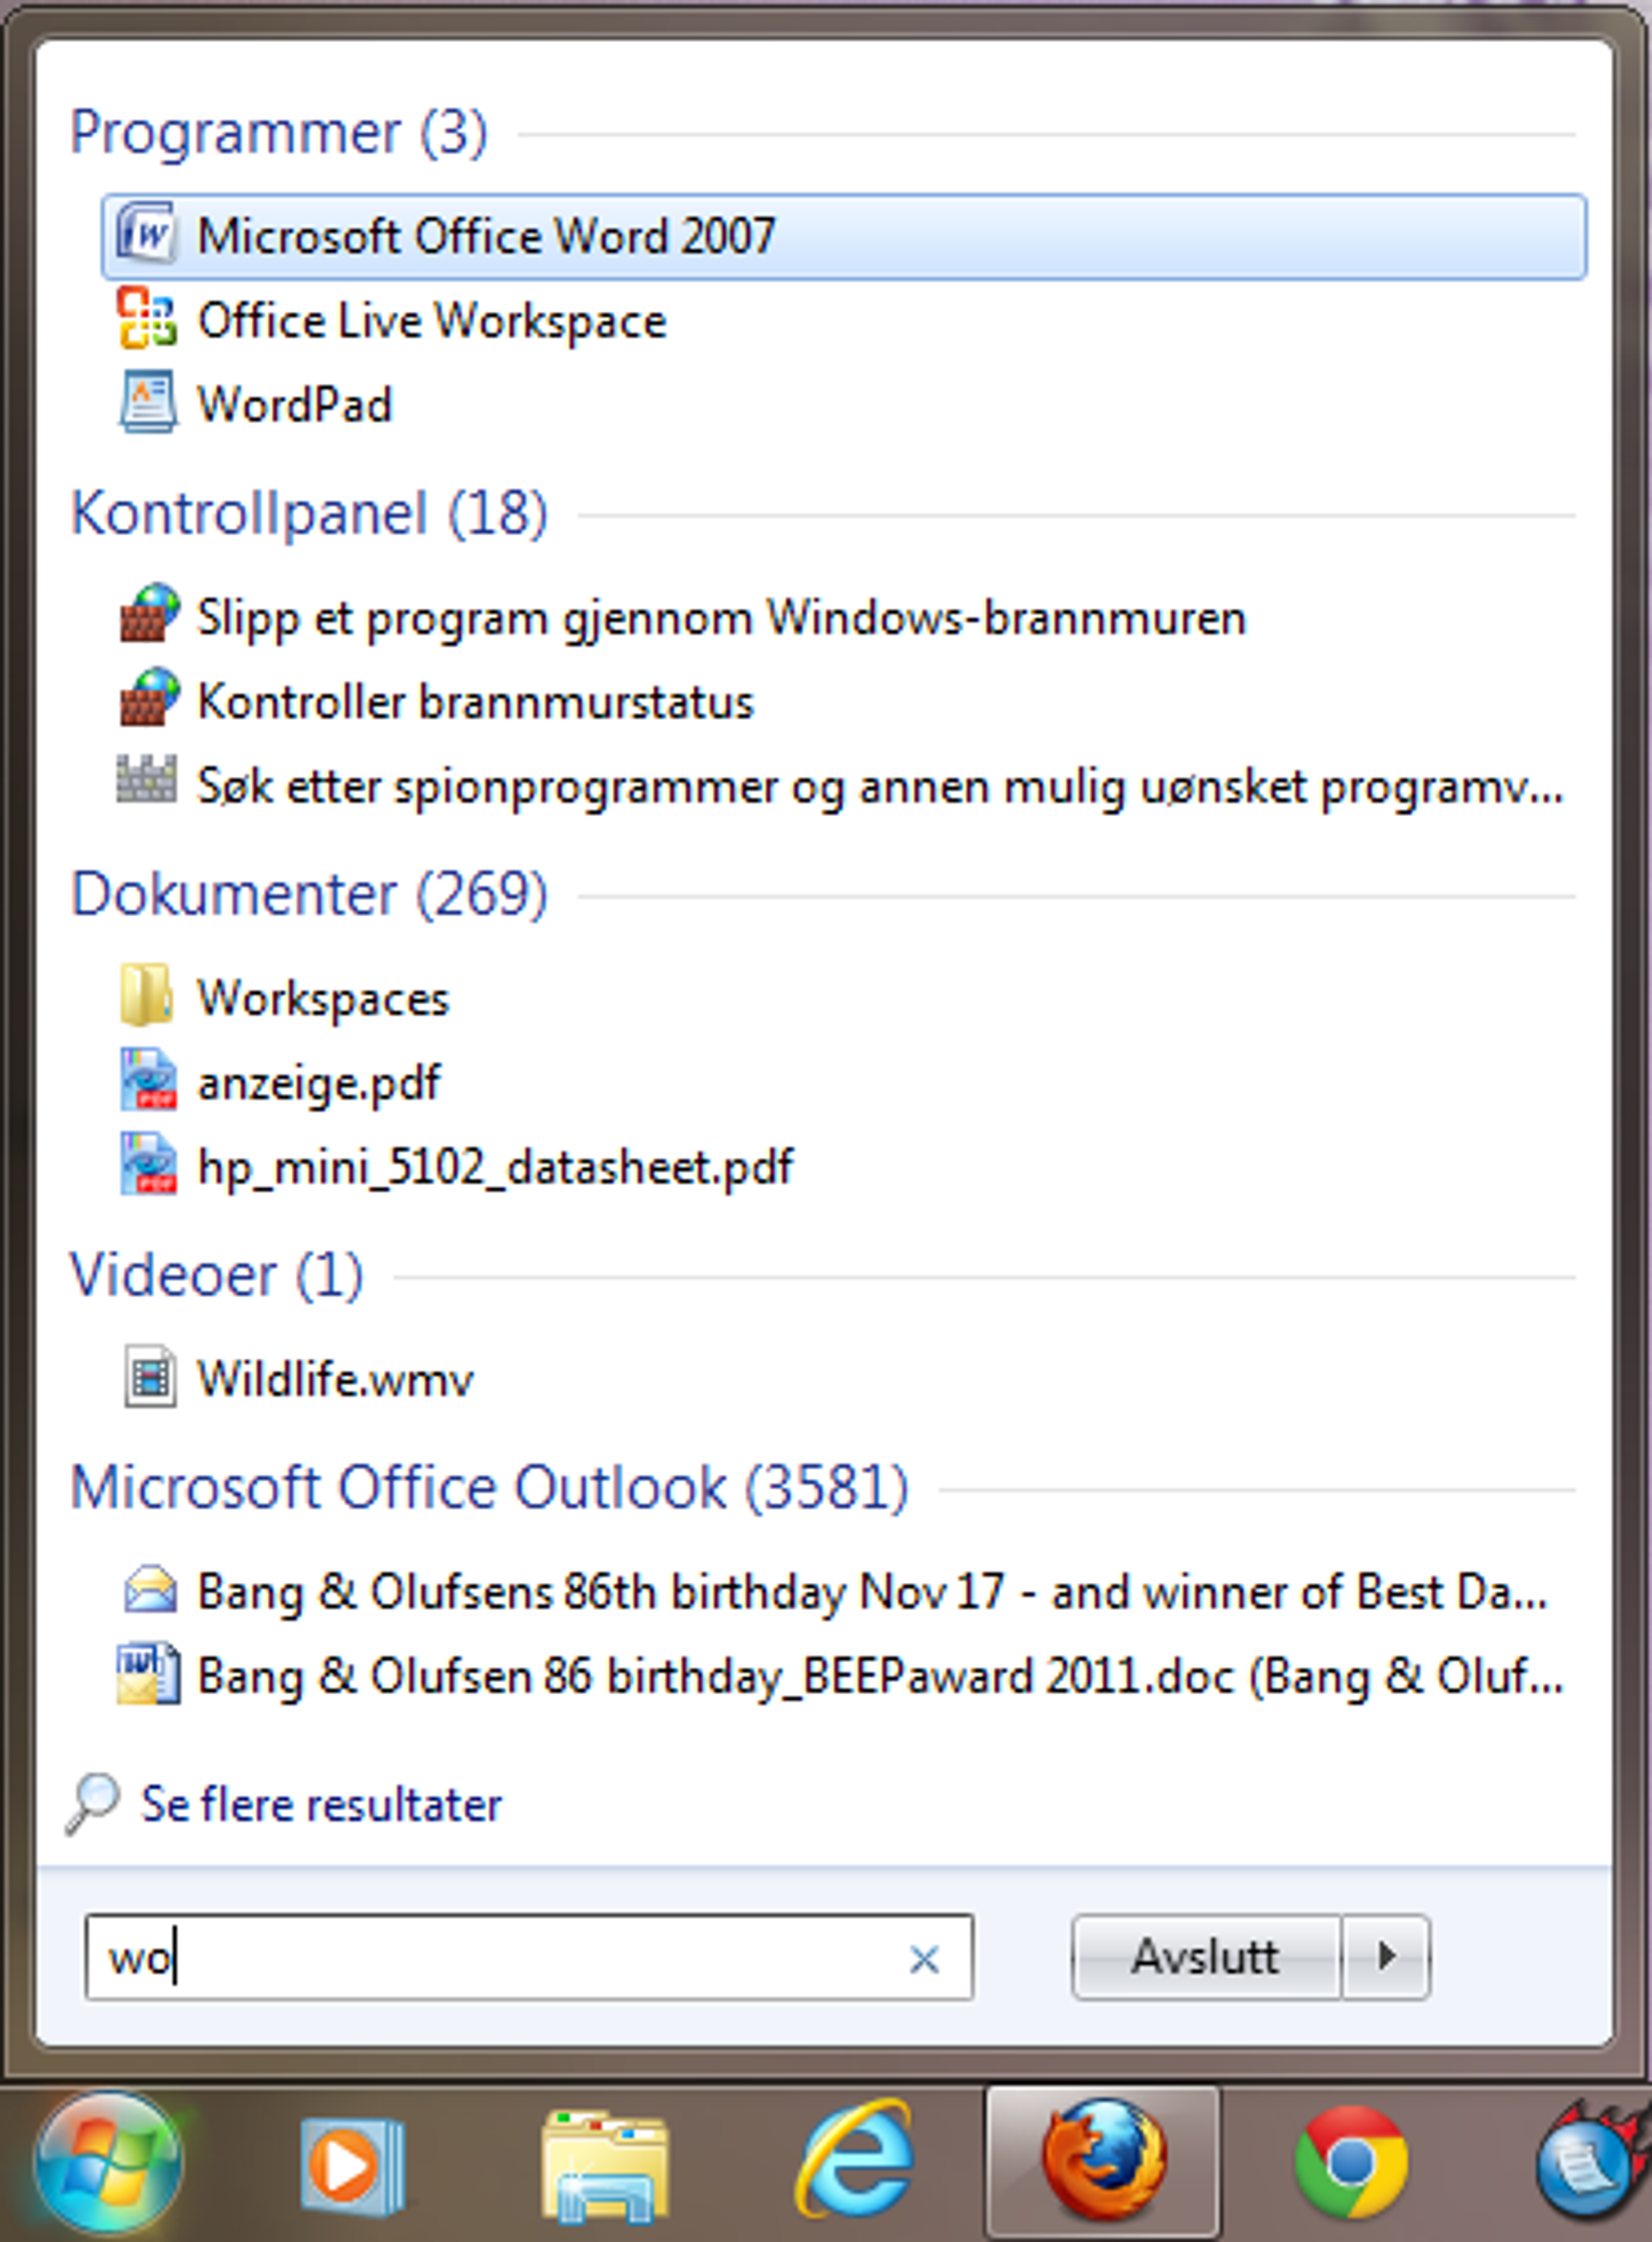Select Søk etter spionprogrammer og annen entry
Image resolution: width=1652 pixels, height=2242 pixels.
click(x=880, y=787)
